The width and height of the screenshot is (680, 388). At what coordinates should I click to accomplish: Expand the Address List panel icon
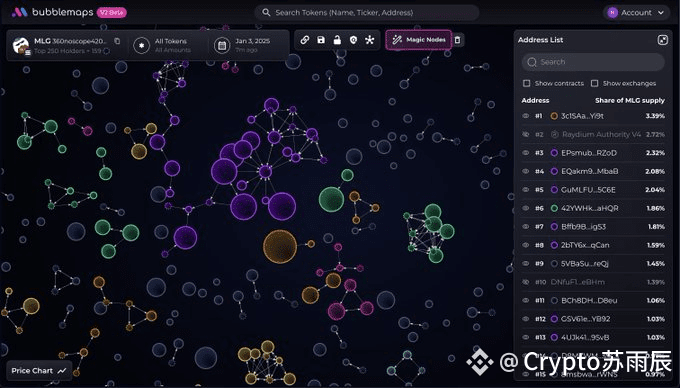(x=663, y=40)
